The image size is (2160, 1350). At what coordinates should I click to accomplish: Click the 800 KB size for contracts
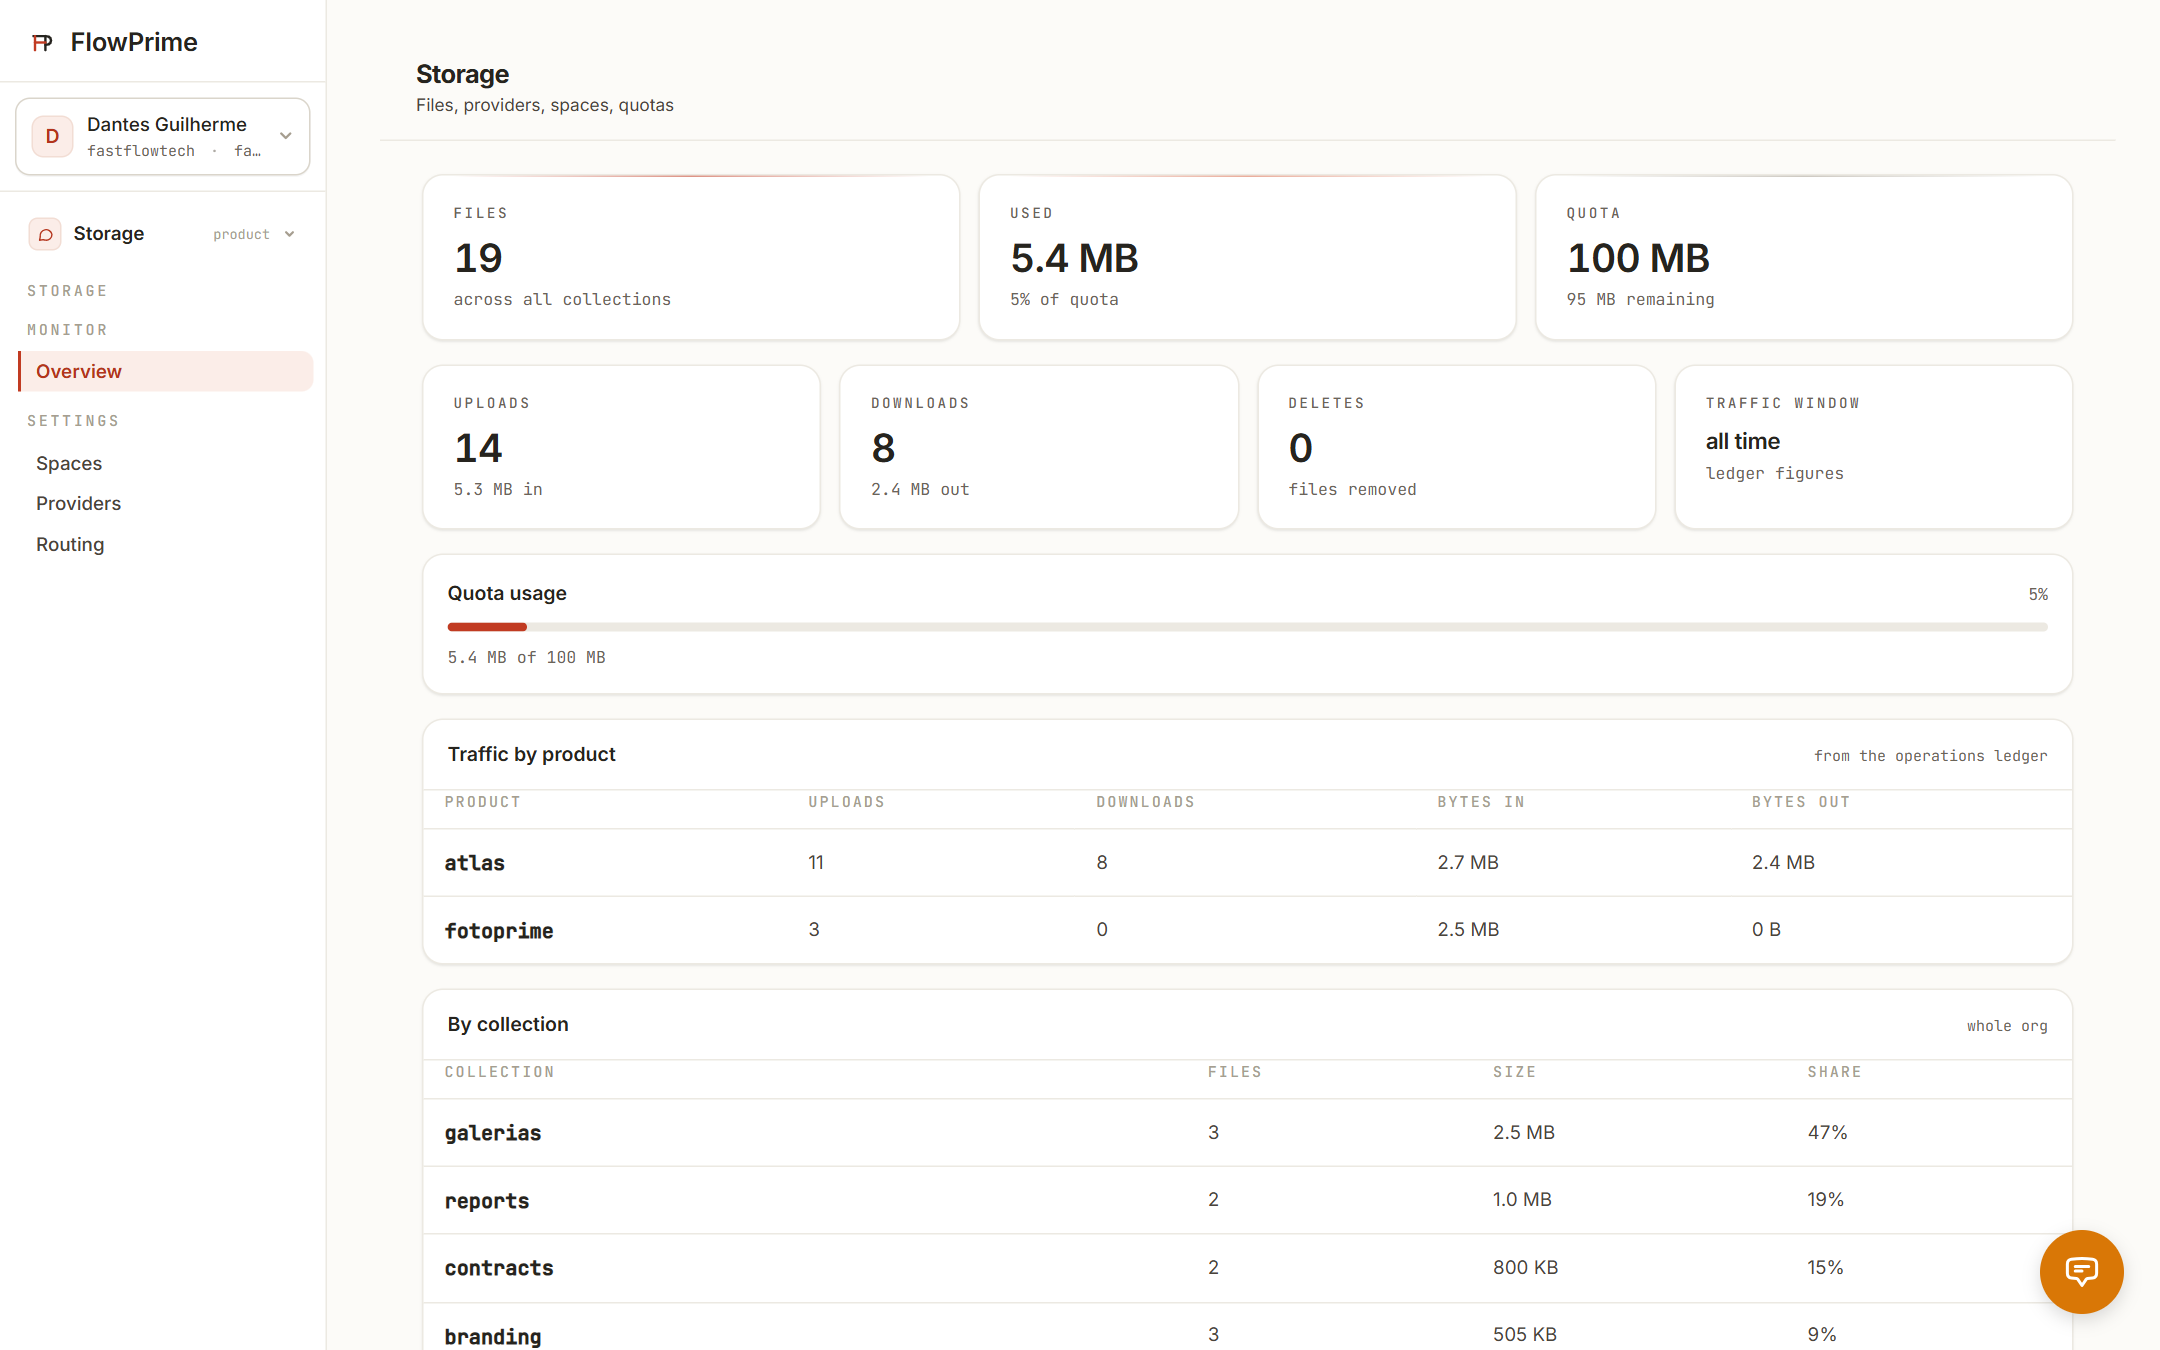coord(1525,1267)
